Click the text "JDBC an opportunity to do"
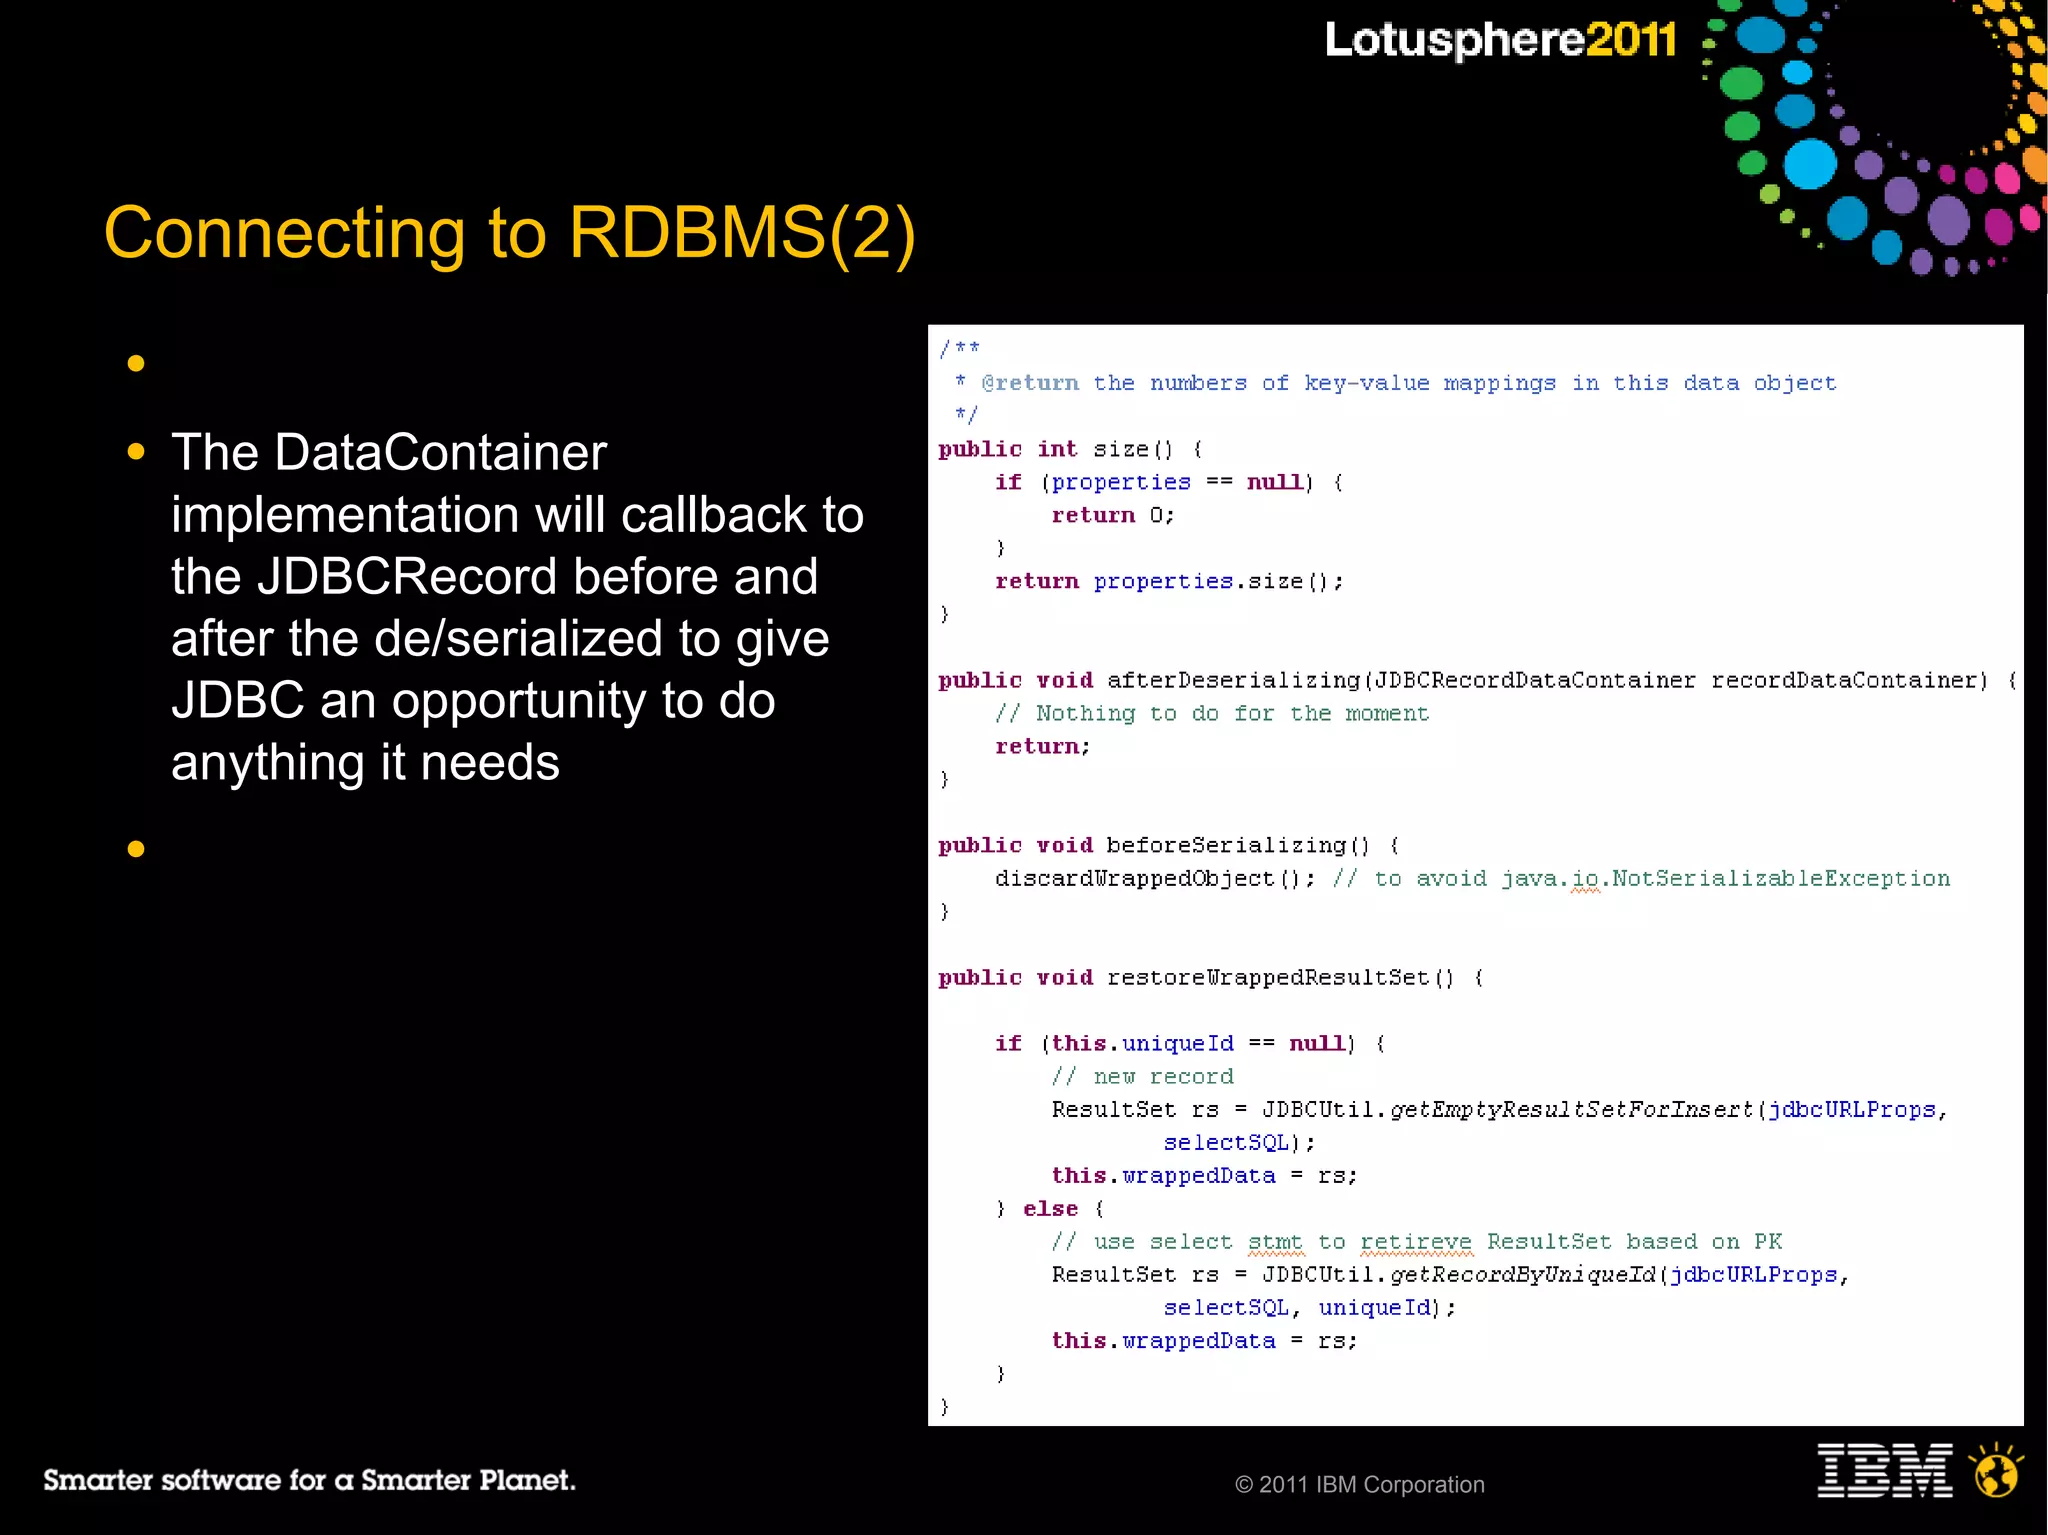The image size is (2048, 1535). tap(473, 701)
